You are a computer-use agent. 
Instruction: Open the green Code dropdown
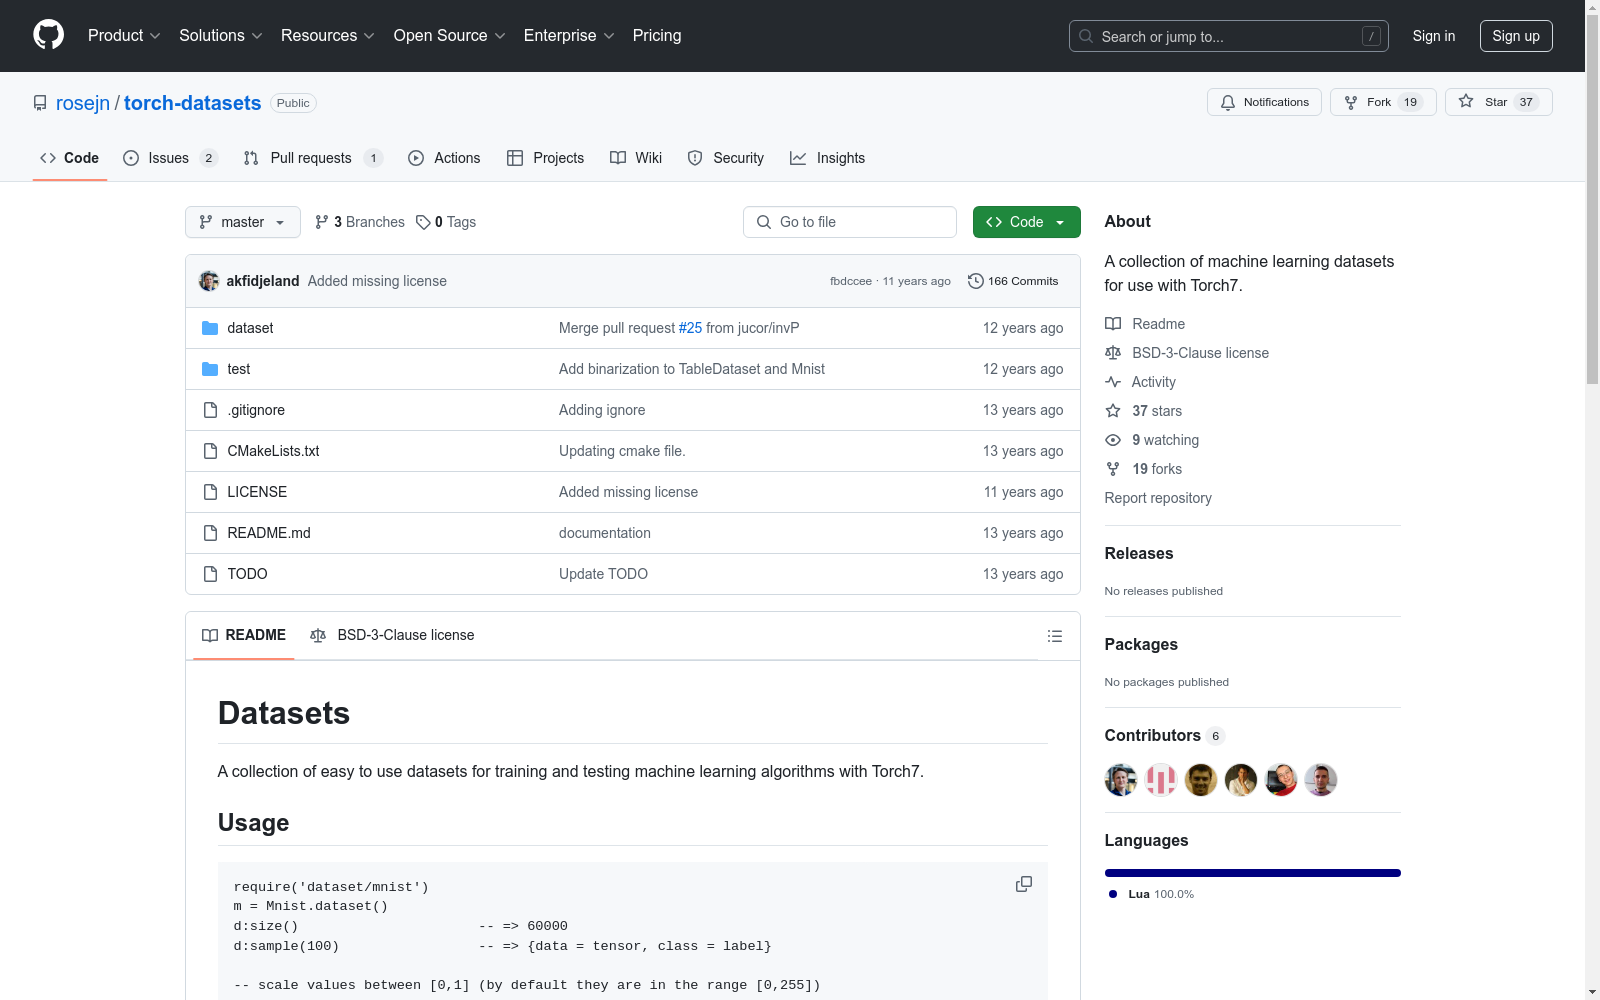pyautogui.click(x=1026, y=222)
